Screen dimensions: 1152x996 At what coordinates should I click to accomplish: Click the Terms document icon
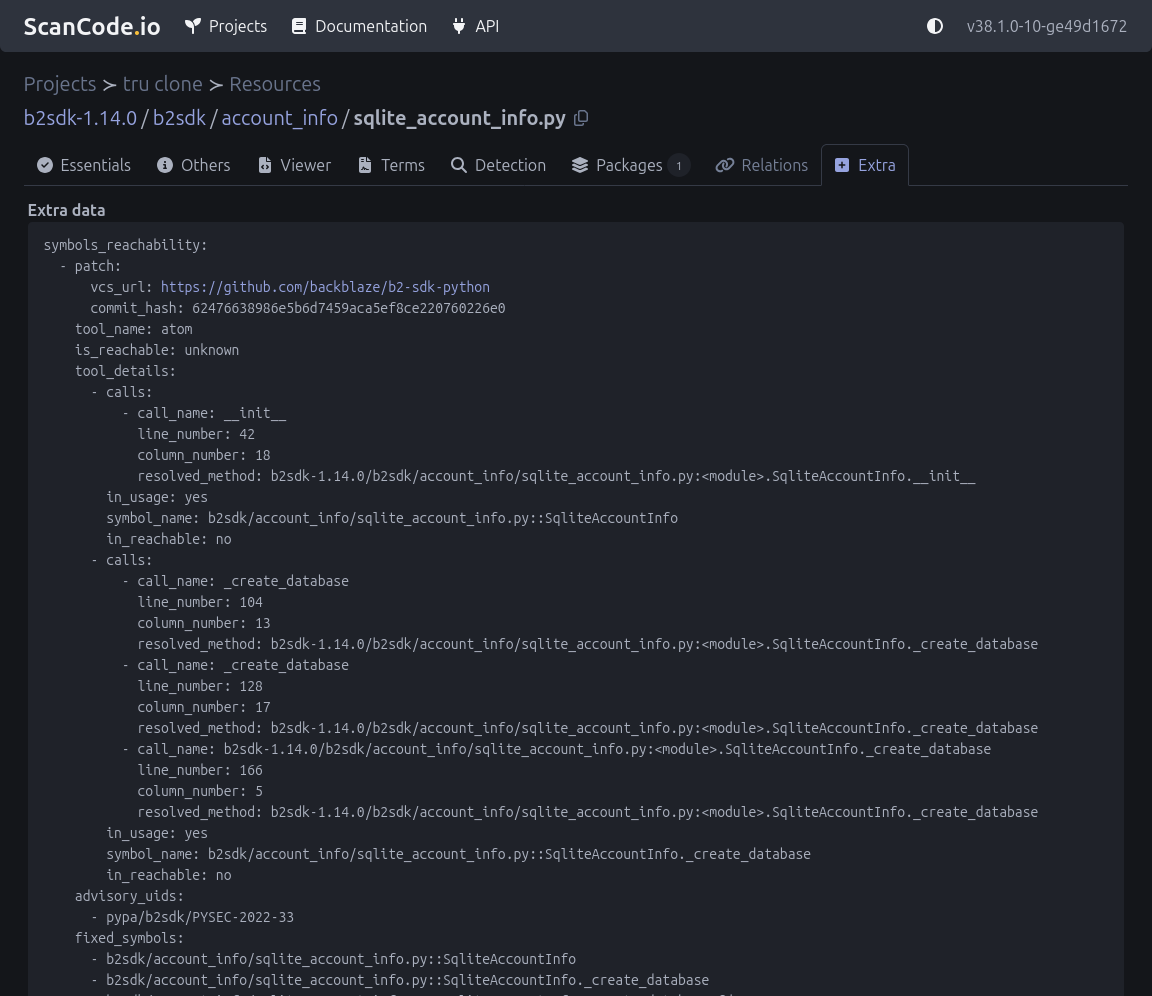pyautogui.click(x=364, y=165)
